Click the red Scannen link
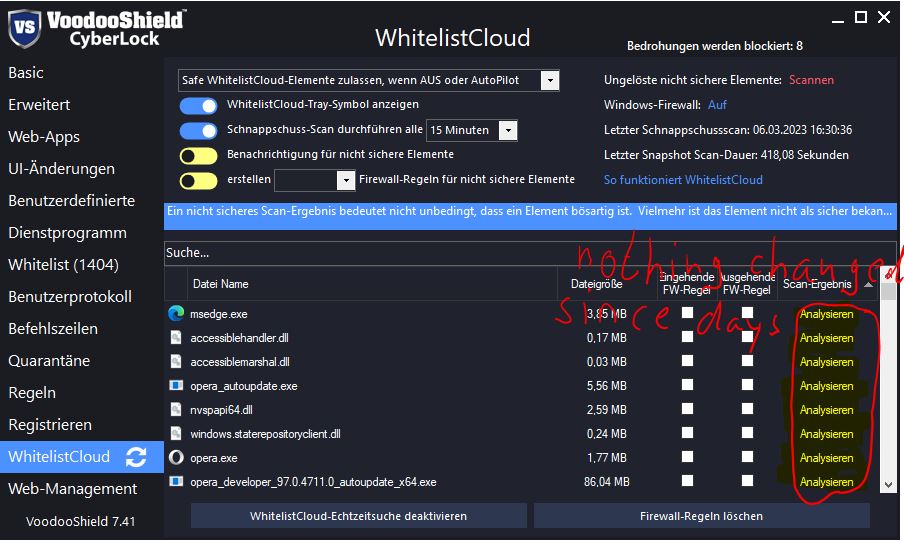904x542 pixels. pos(811,80)
